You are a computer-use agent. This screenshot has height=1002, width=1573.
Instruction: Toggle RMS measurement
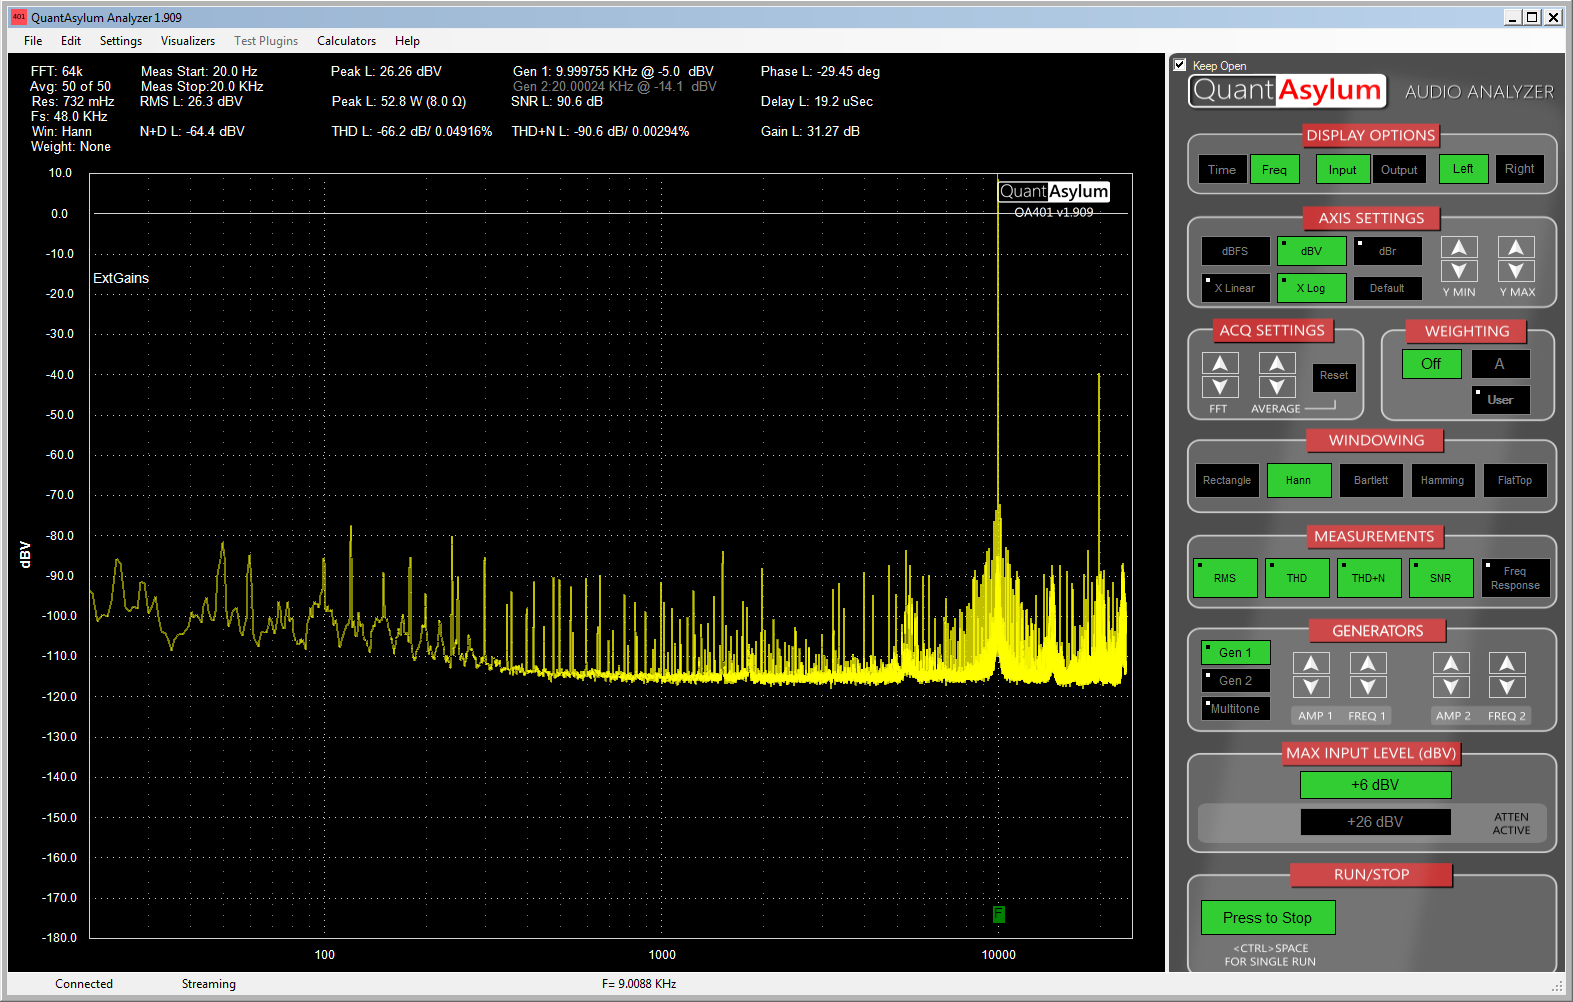coord(1226,578)
